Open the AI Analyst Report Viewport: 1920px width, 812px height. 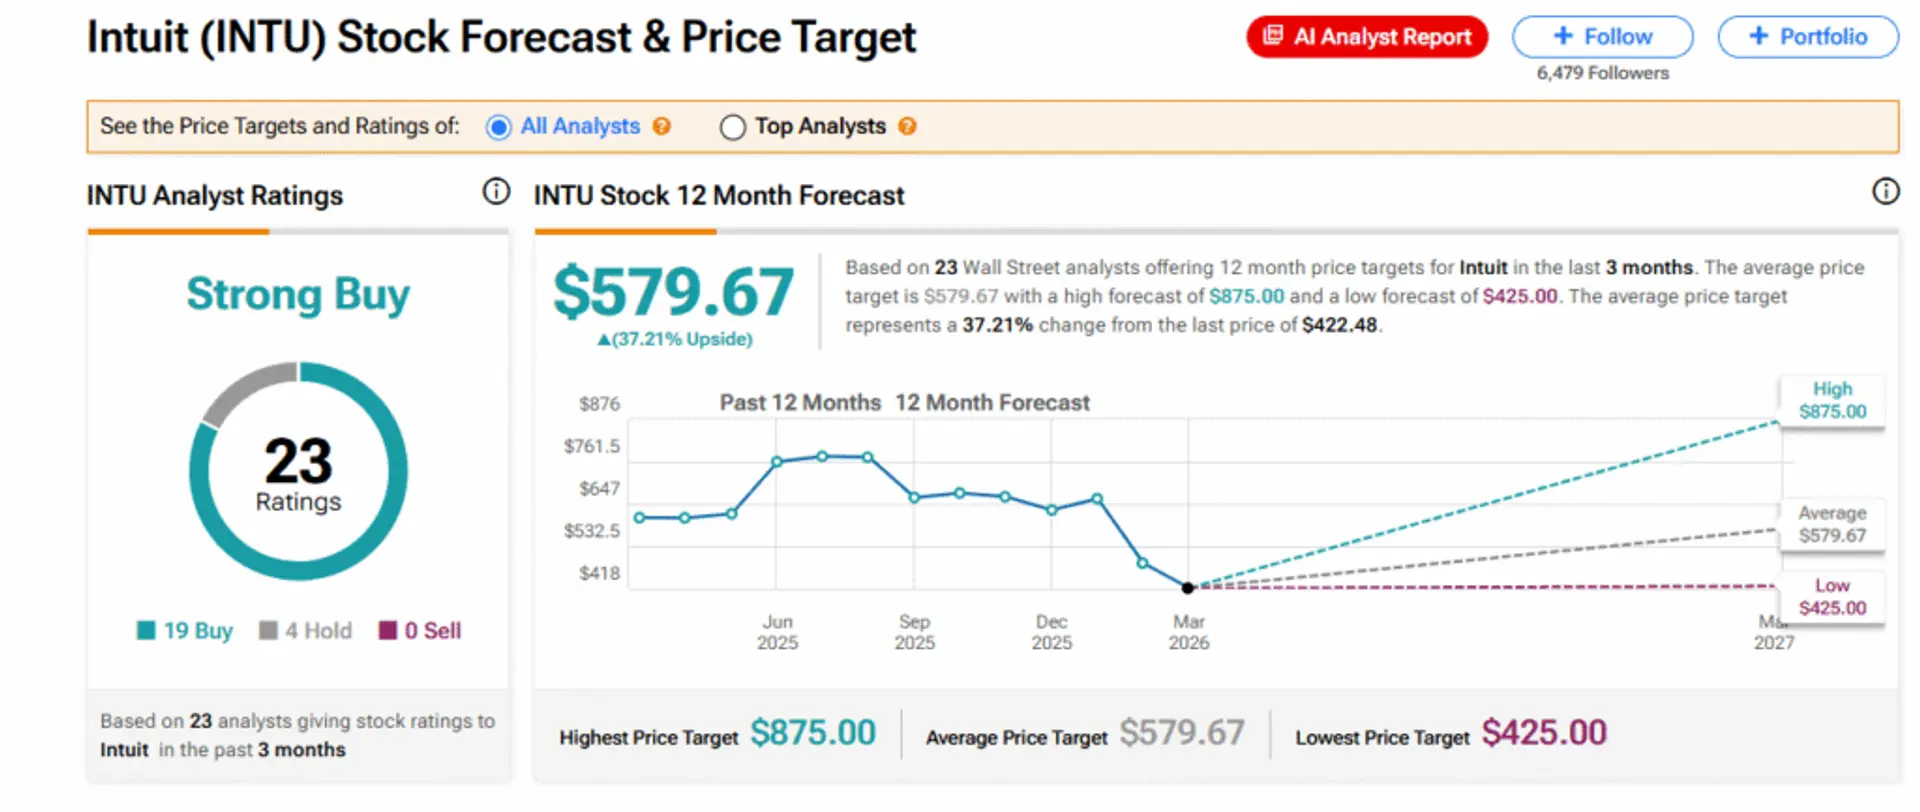pyautogui.click(x=1367, y=36)
